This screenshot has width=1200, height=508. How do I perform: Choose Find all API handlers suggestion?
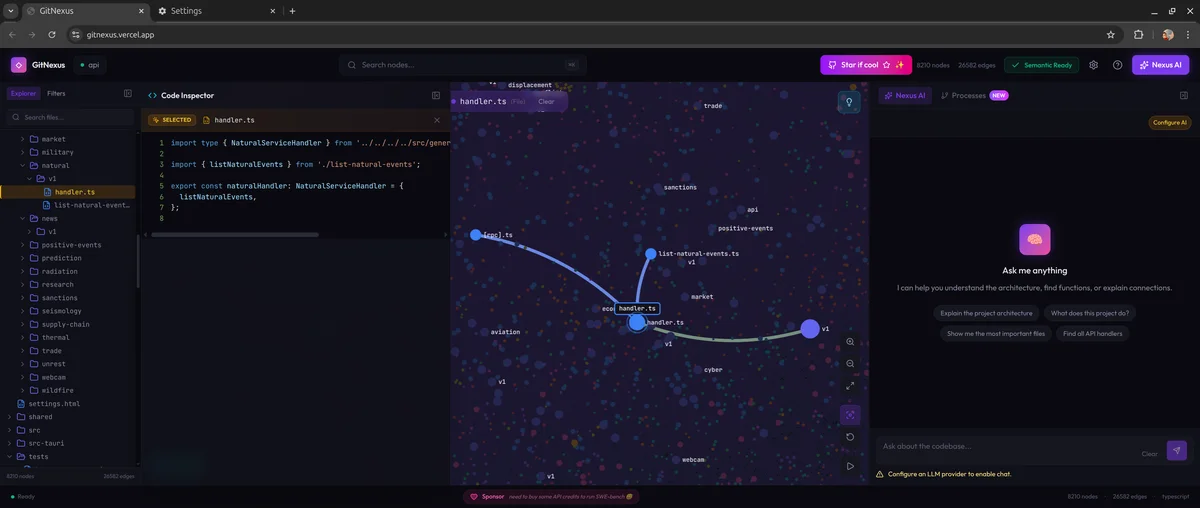tap(1093, 334)
